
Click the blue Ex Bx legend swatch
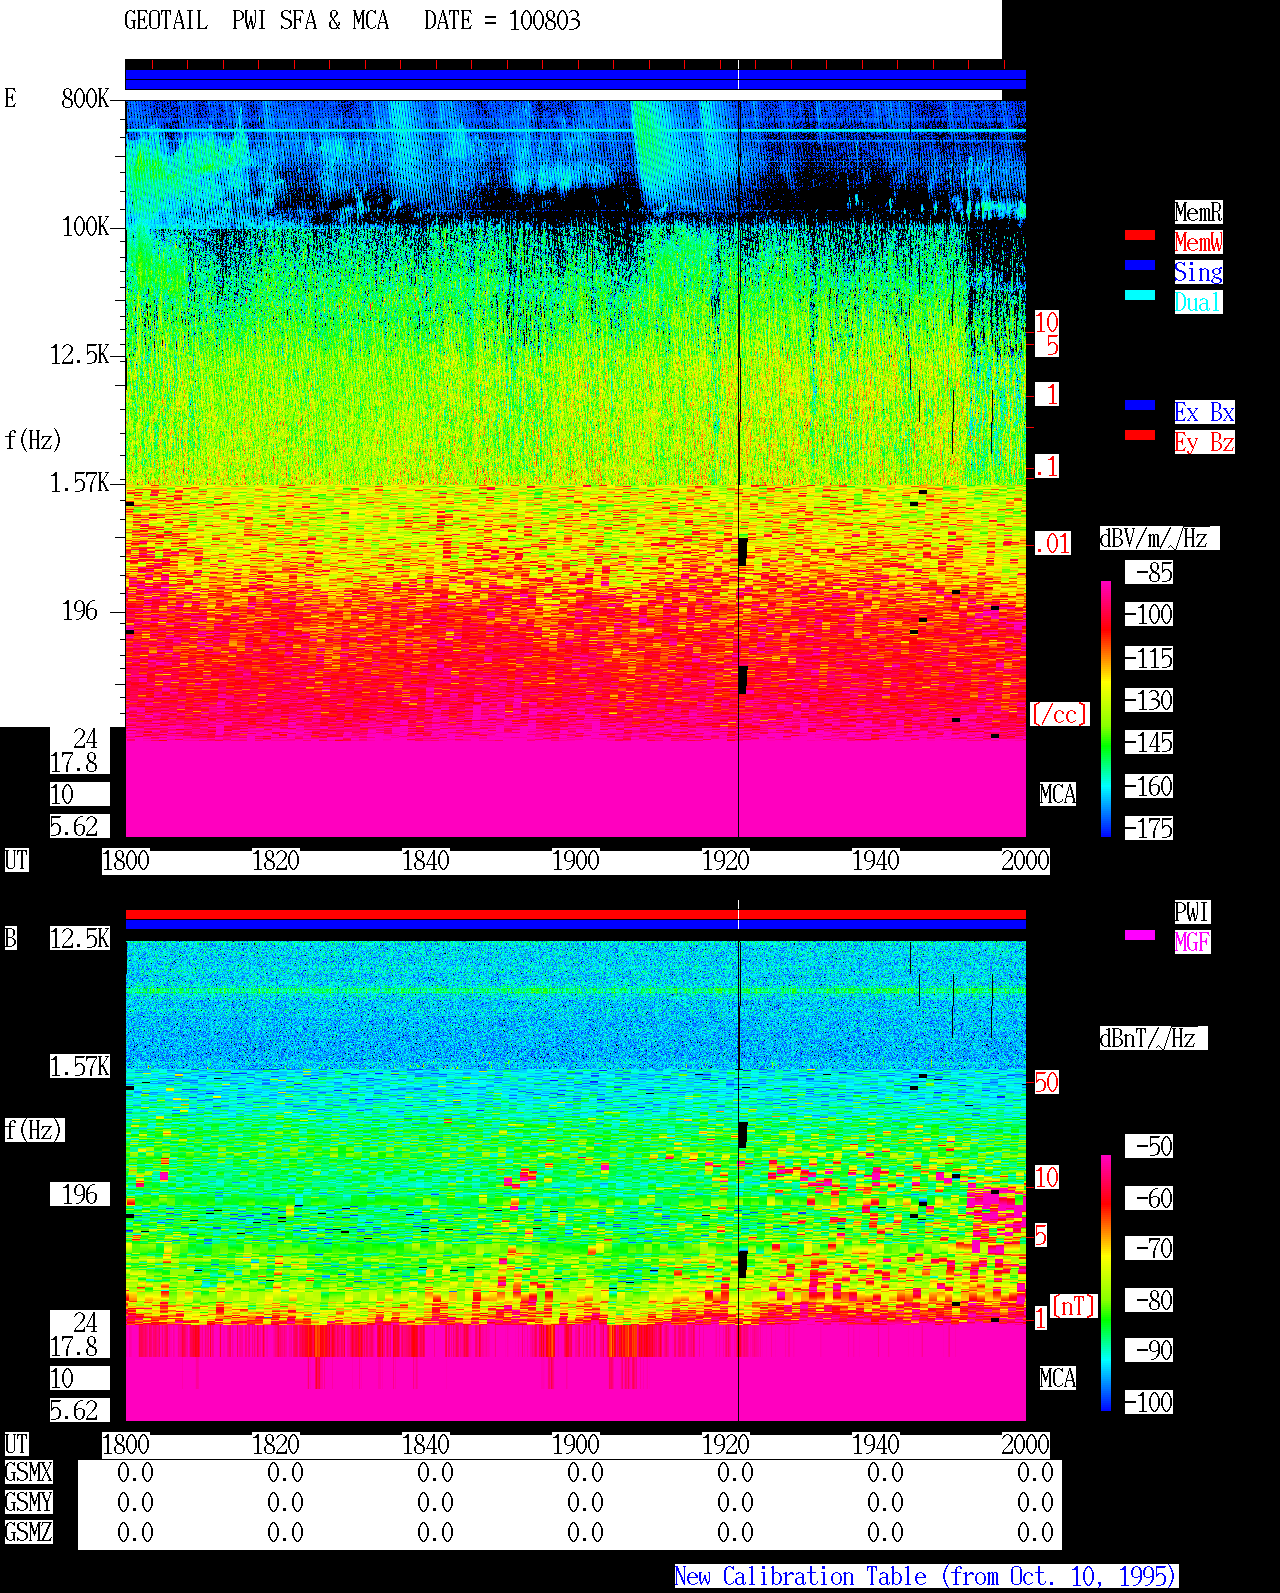pos(1140,405)
